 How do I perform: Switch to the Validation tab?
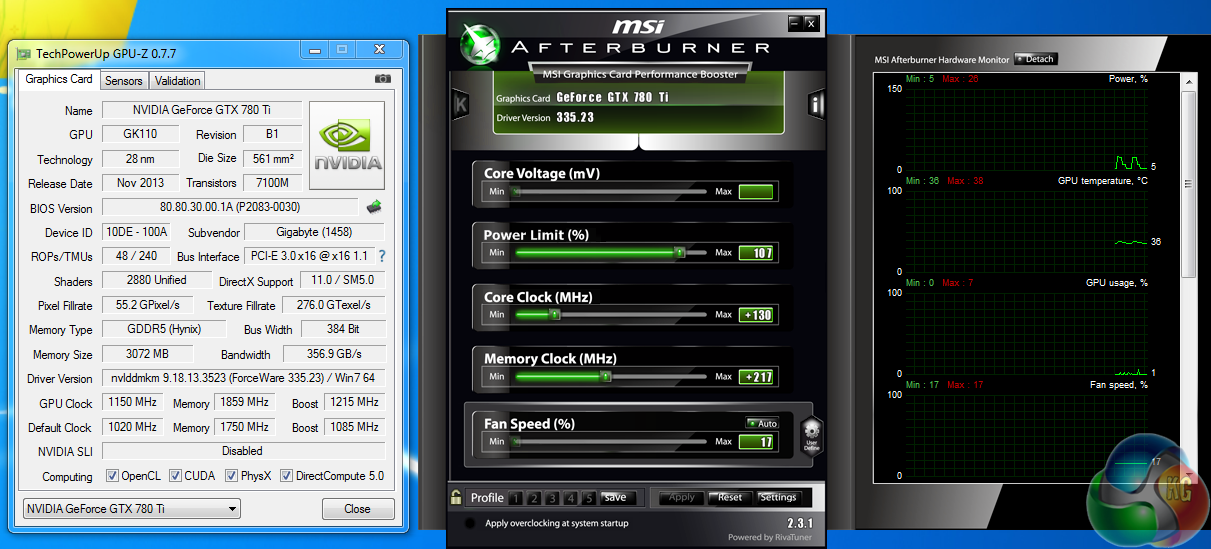[178, 81]
